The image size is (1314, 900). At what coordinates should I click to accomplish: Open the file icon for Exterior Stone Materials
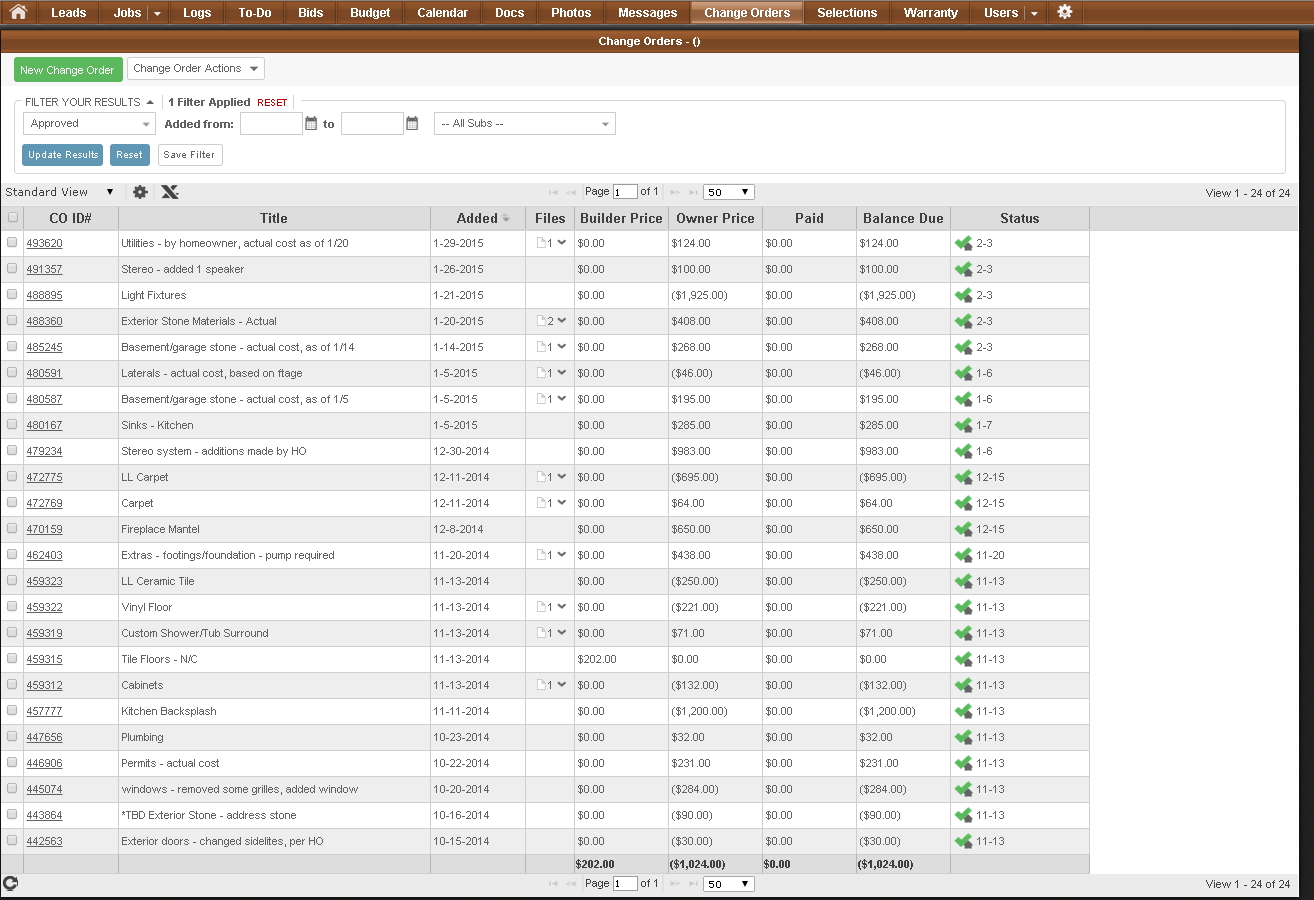pyautogui.click(x=542, y=321)
